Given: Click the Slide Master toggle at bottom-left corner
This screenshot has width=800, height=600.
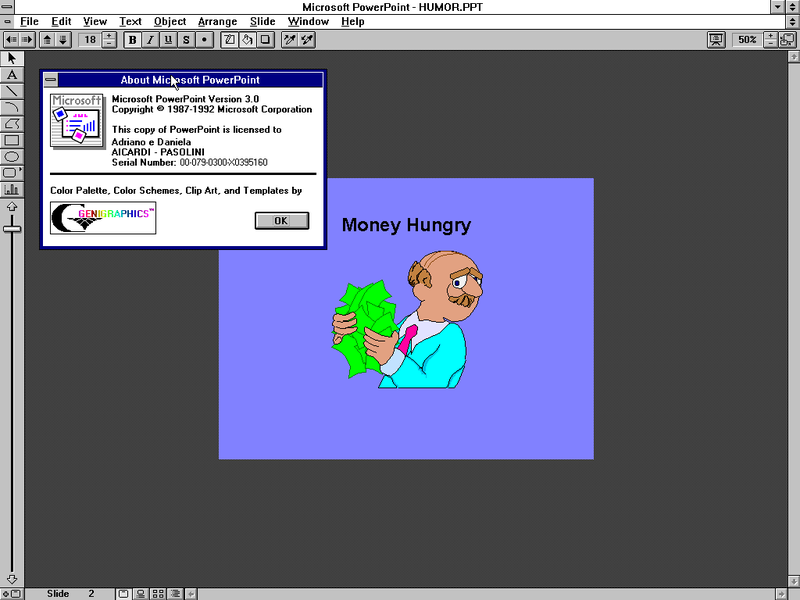Looking at the screenshot, I should click(x=12, y=594).
